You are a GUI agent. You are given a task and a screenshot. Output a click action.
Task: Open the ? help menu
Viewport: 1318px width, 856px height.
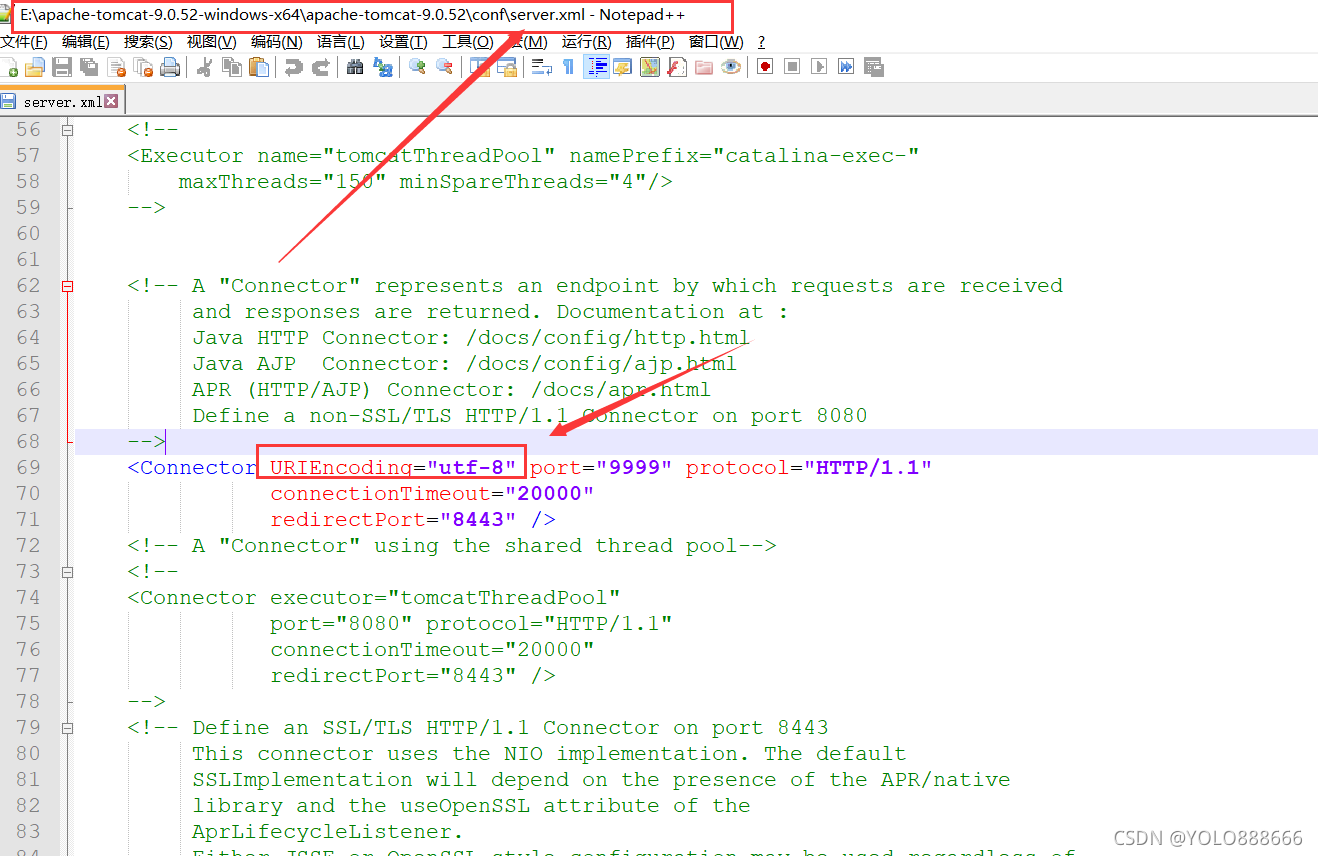[762, 42]
